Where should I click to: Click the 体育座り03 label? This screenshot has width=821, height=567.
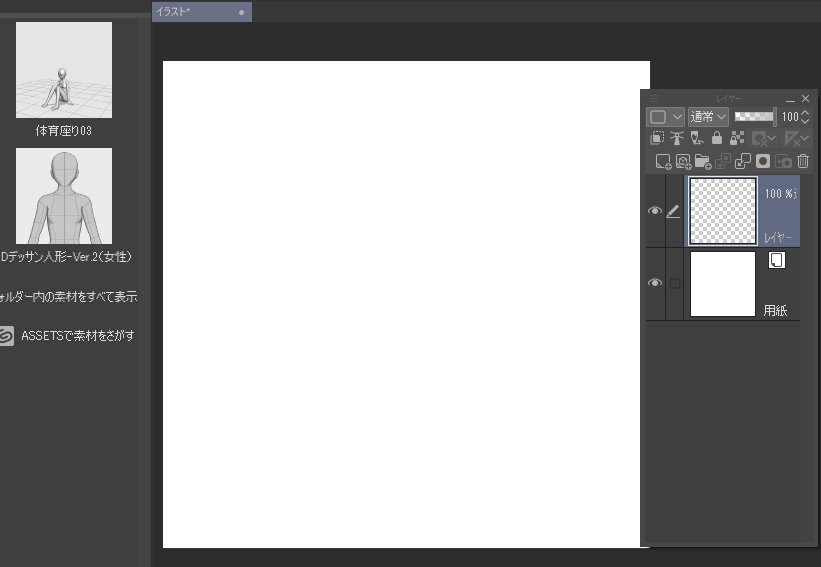point(63,131)
